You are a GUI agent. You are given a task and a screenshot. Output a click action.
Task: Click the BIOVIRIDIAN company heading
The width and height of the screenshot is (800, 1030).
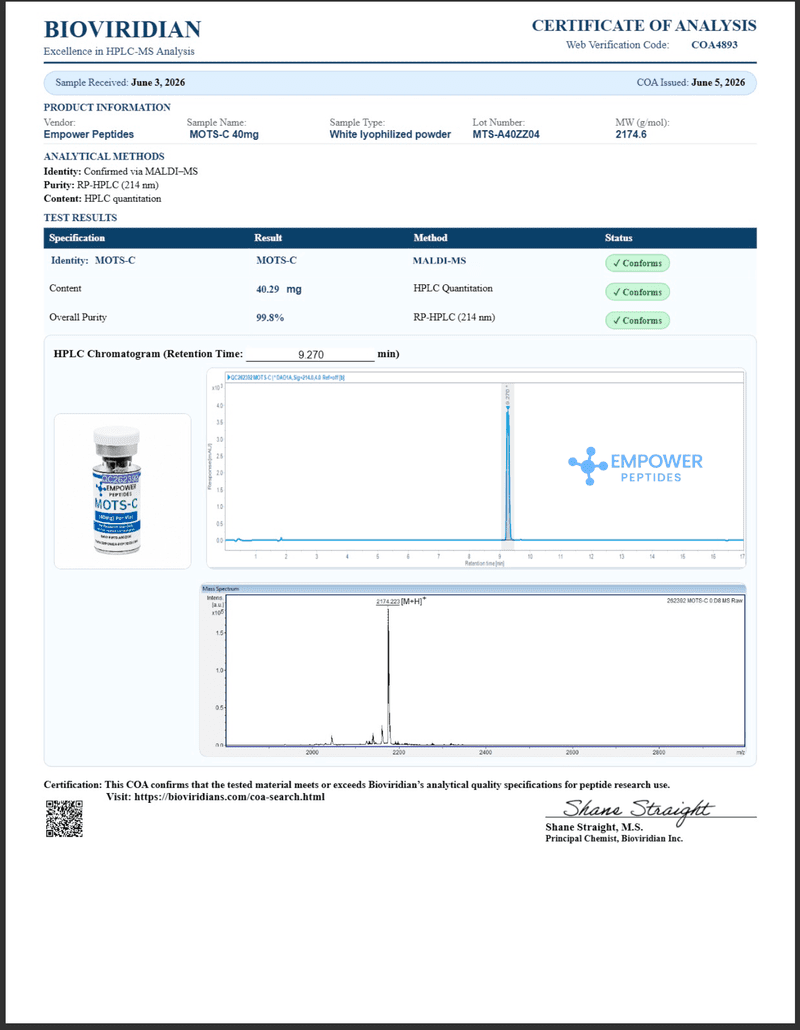[x=122, y=30]
